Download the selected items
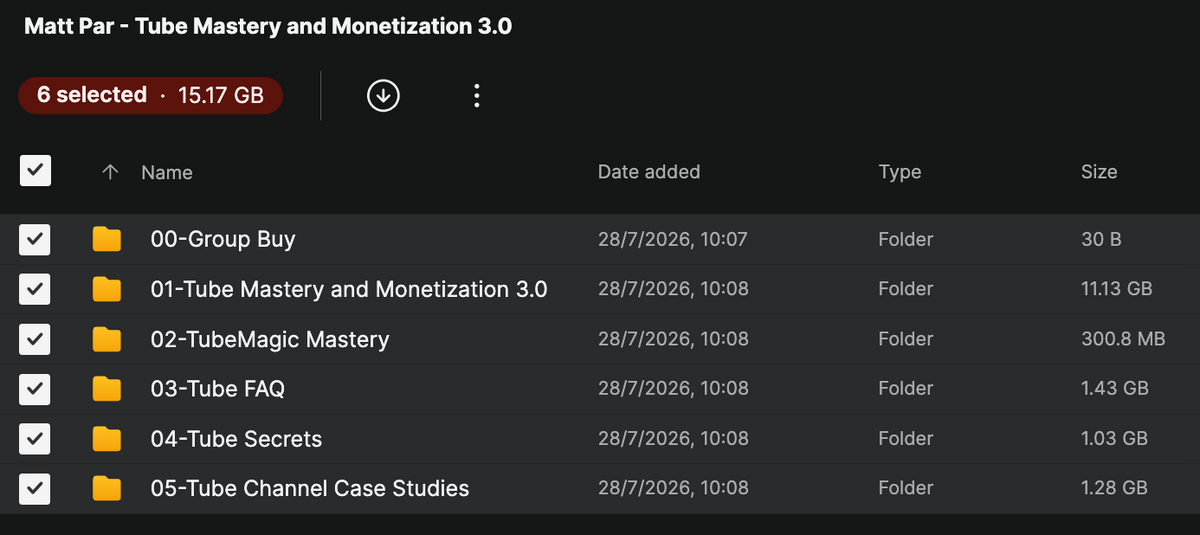Viewport: 1200px width, 535px height. pyautogui.click(x=383, y=95)
